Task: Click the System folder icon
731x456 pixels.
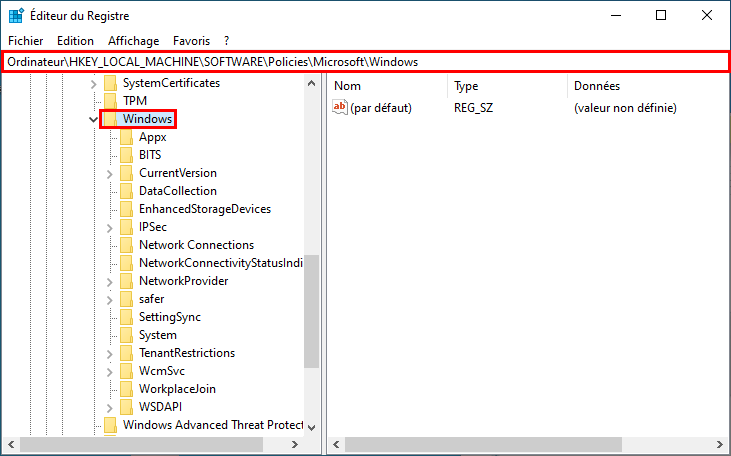Action: (126, 335)
